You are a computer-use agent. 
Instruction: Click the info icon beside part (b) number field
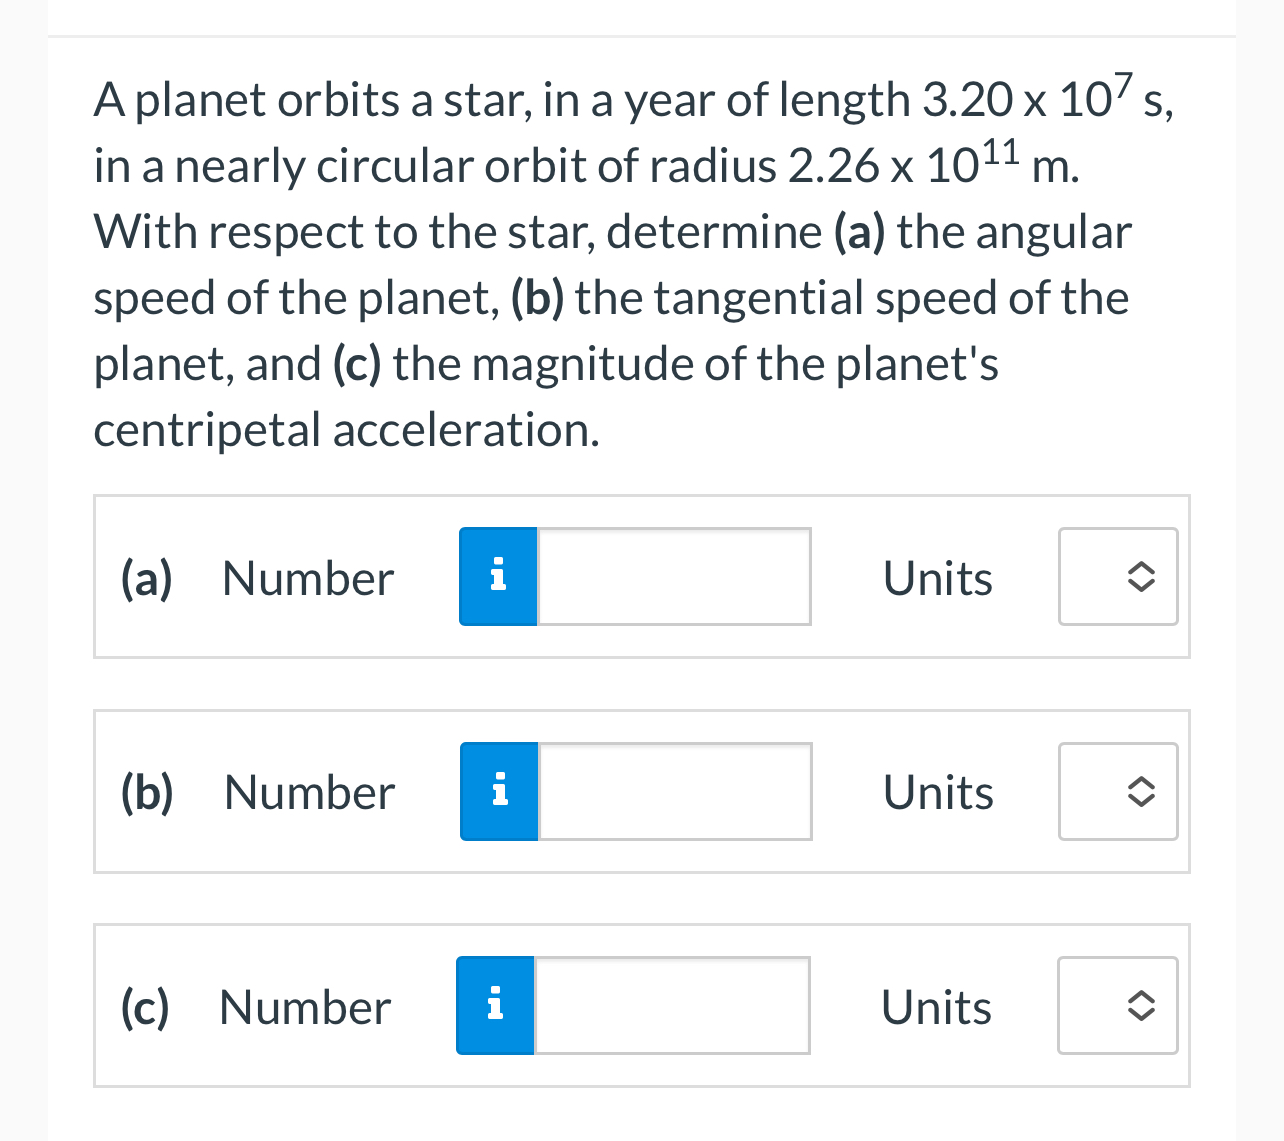(497, 791)
